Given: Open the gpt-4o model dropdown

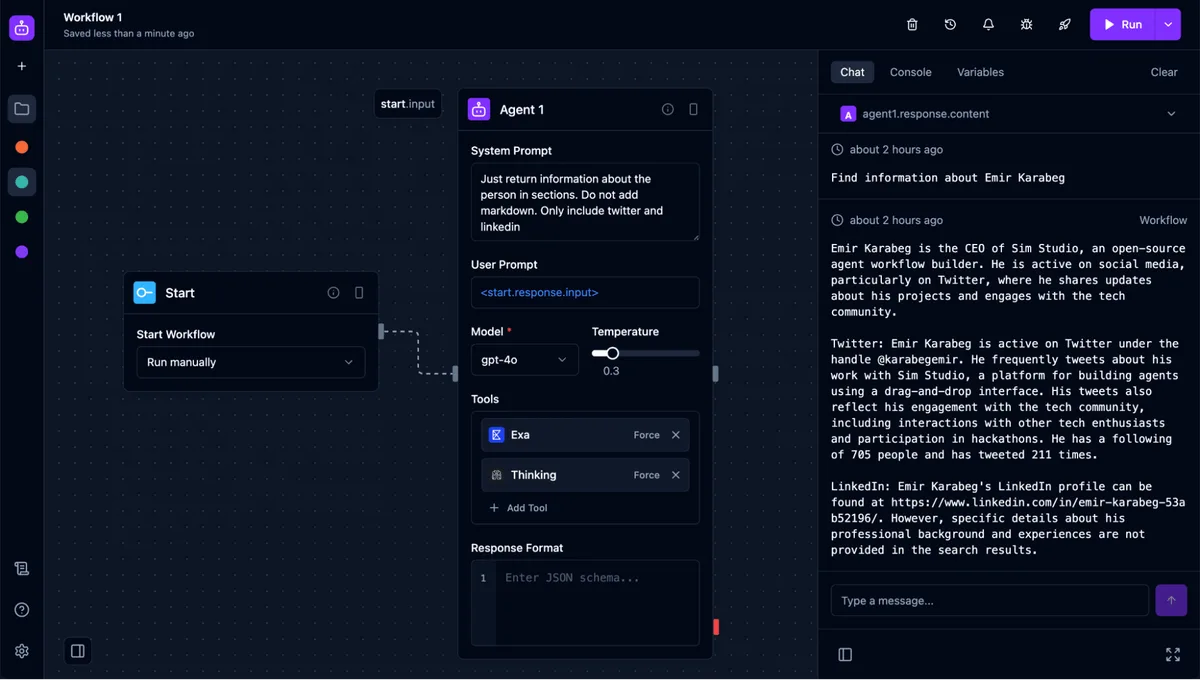Looking at the screenshot, I should coord(524,359).
